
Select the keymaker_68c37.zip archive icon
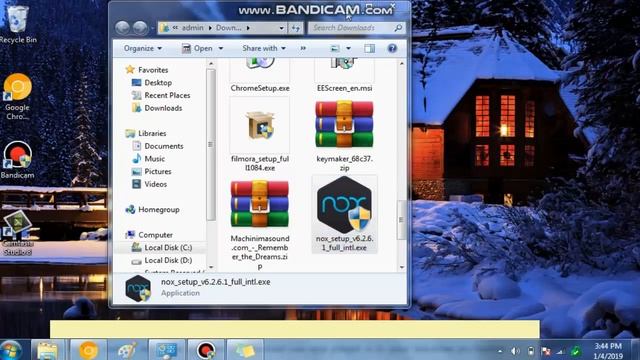344,124
